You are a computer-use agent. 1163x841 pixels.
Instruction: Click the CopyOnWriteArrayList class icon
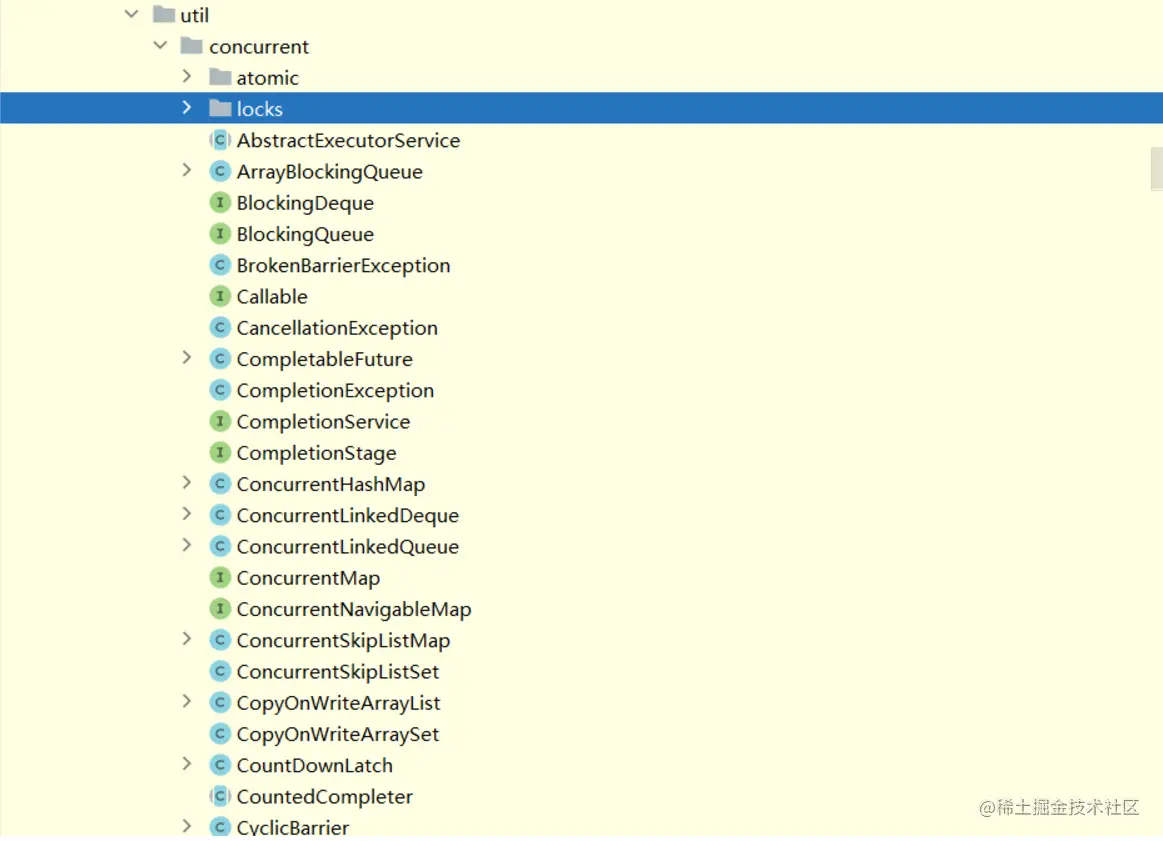220,702
